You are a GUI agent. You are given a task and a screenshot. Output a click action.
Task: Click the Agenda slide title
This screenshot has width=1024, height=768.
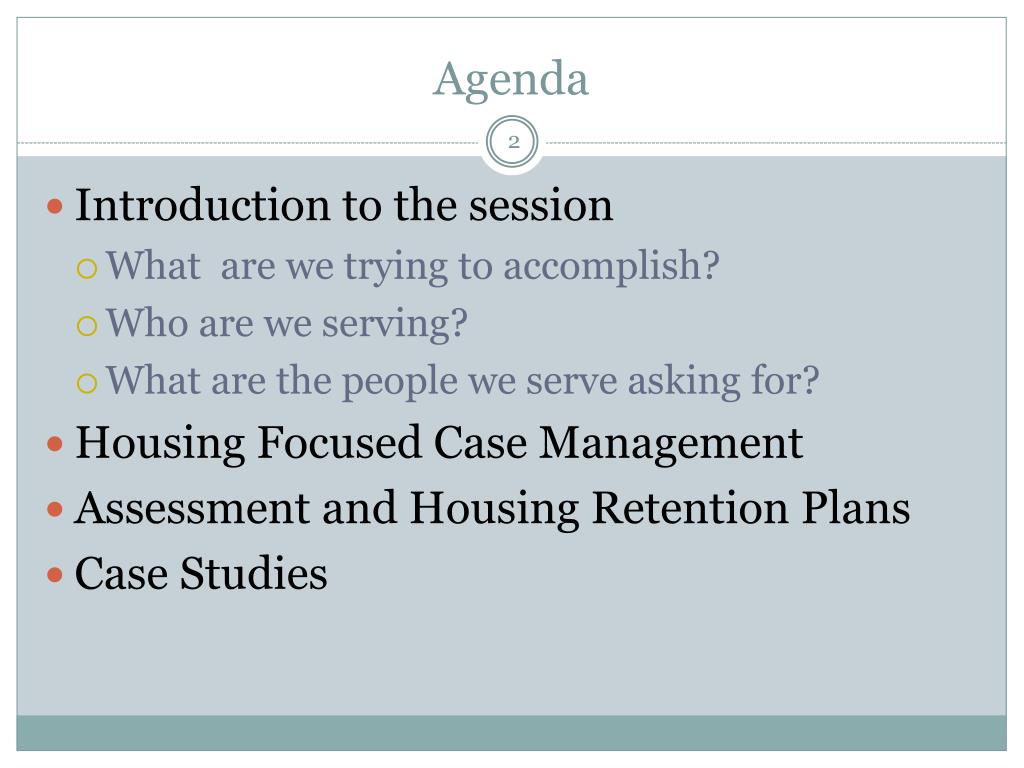[x=511, y=81]
